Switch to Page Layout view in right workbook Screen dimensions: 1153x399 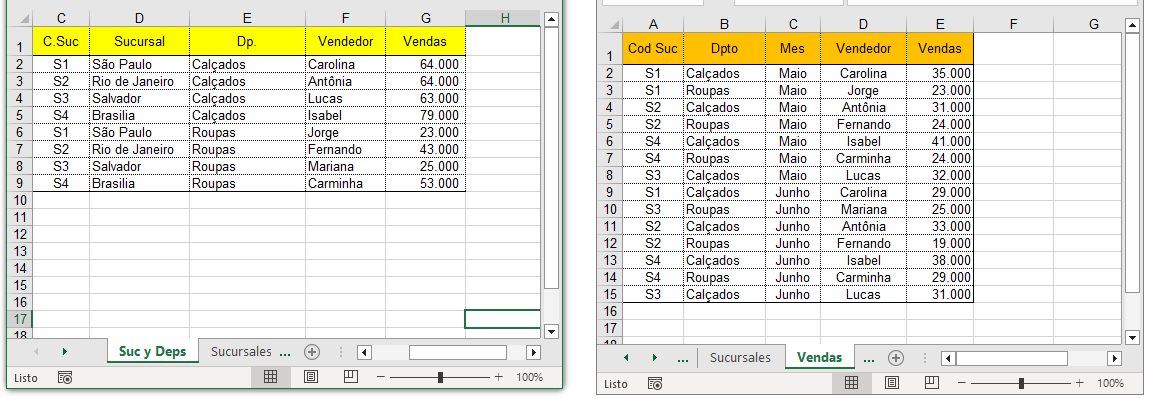(892, 383)
